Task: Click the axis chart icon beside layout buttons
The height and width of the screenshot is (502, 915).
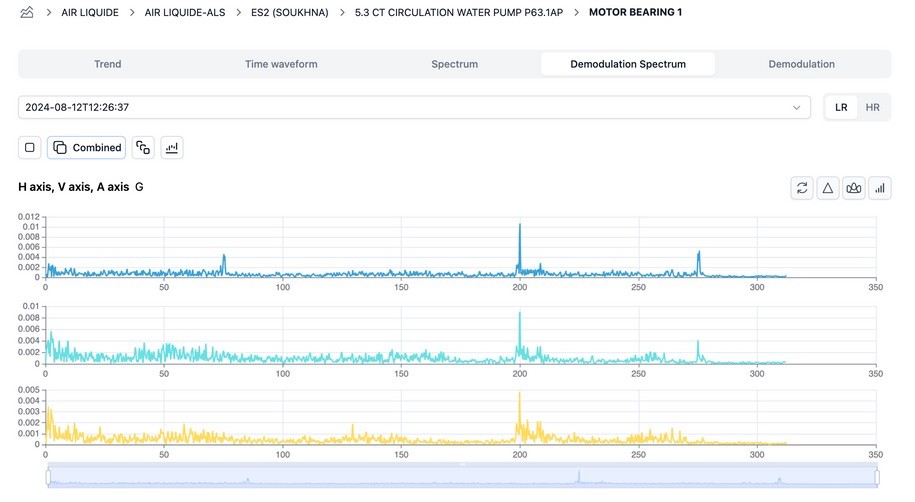Action: 172,148
